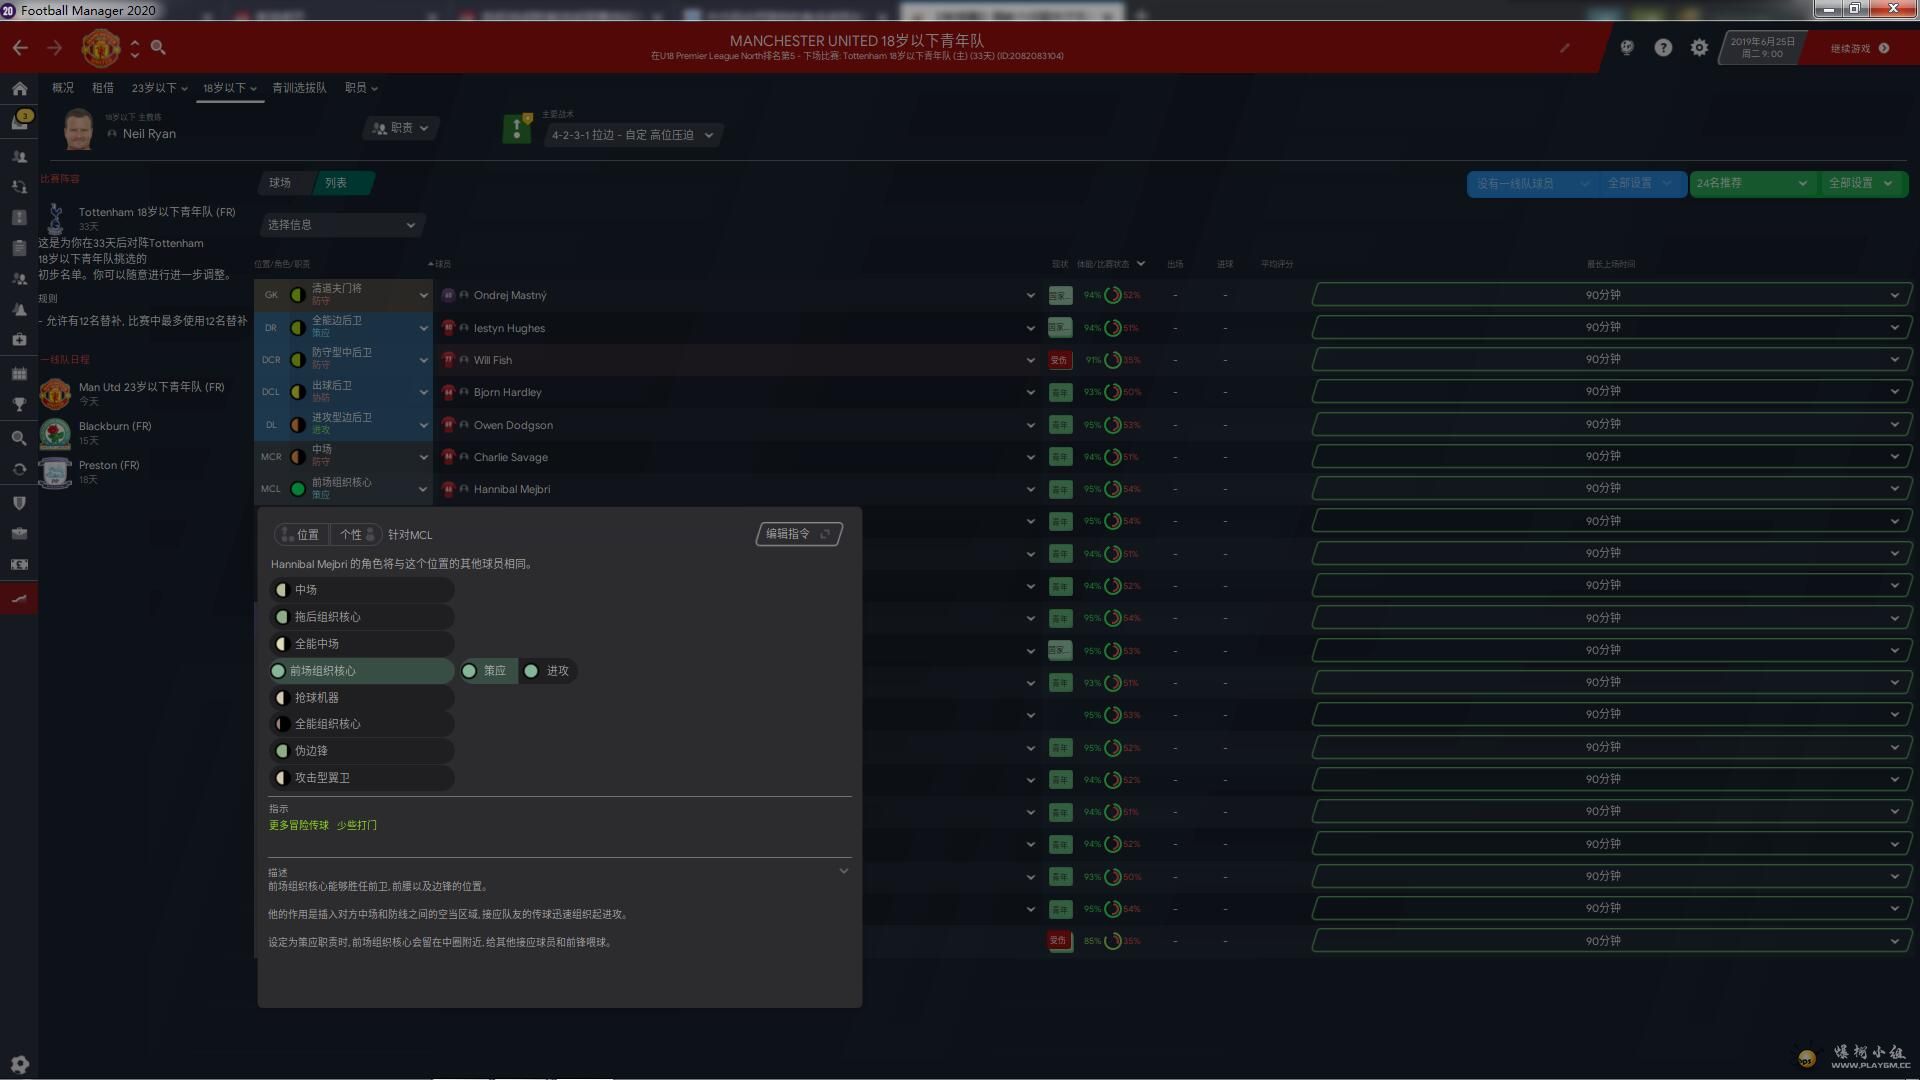Open the 职员 menu
The height and width of the screenshot is (1080, 1920).
(x=361, y=88)
